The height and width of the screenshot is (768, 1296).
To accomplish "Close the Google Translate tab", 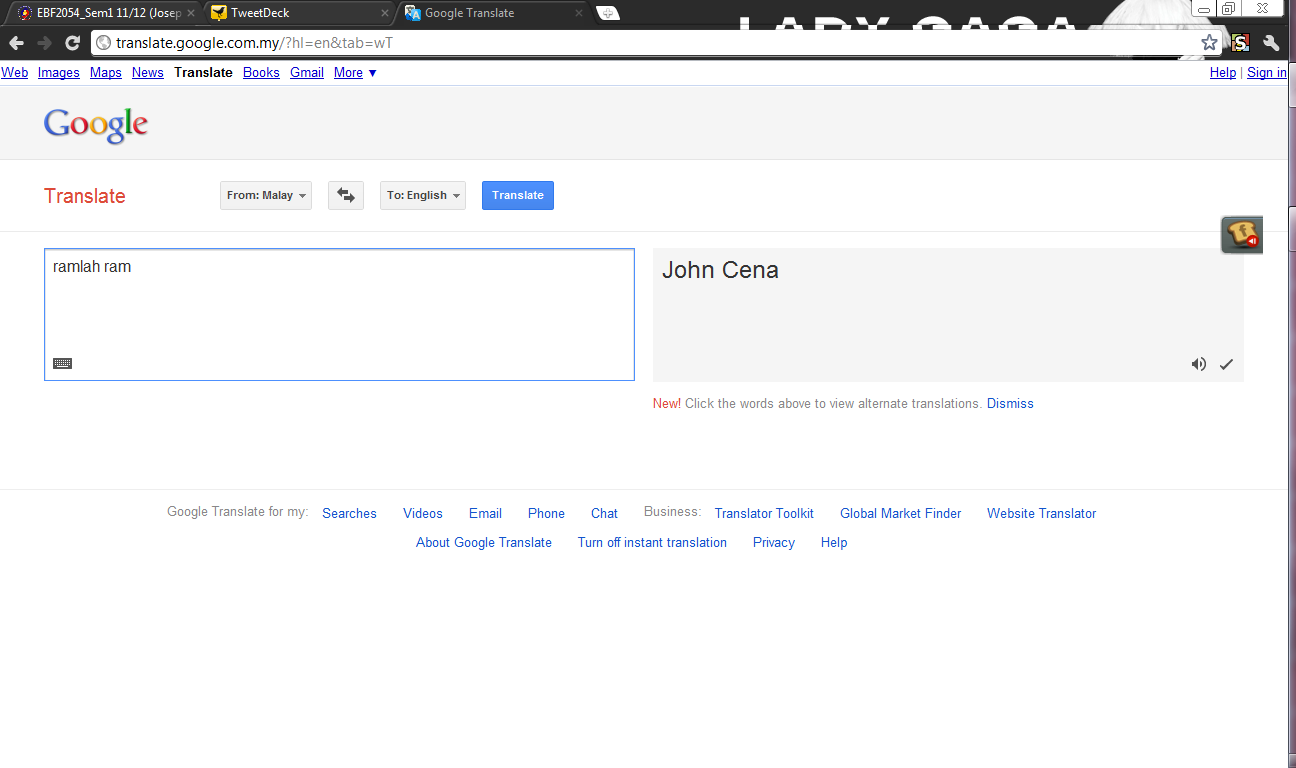I will click(580, 13).
